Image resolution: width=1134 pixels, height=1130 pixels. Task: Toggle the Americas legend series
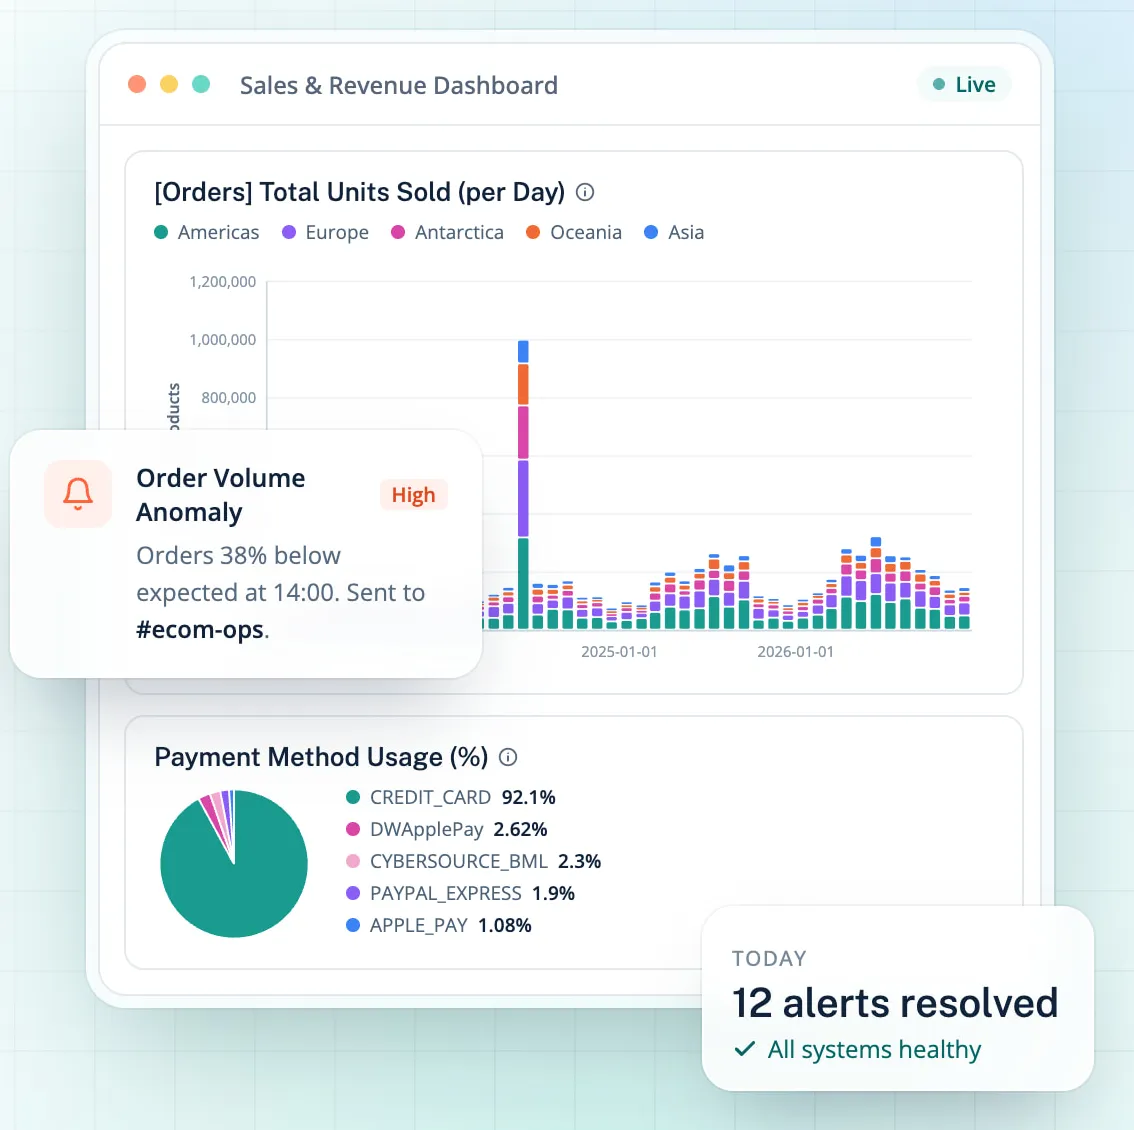206,232
